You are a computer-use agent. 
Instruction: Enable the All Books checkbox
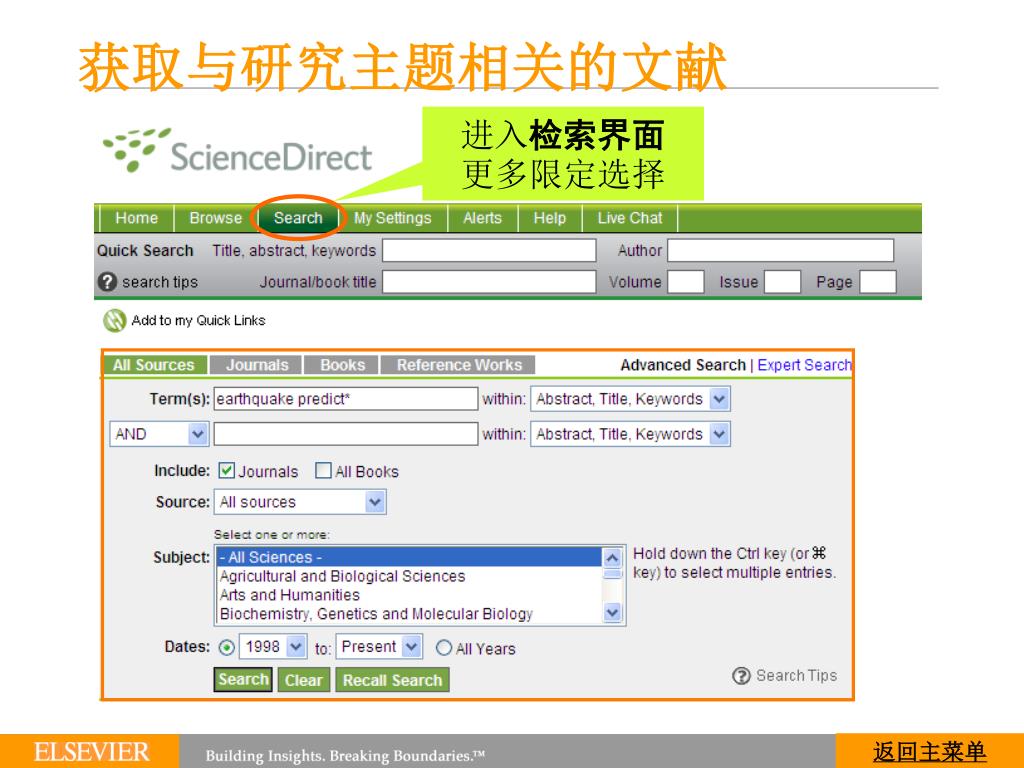323,471
